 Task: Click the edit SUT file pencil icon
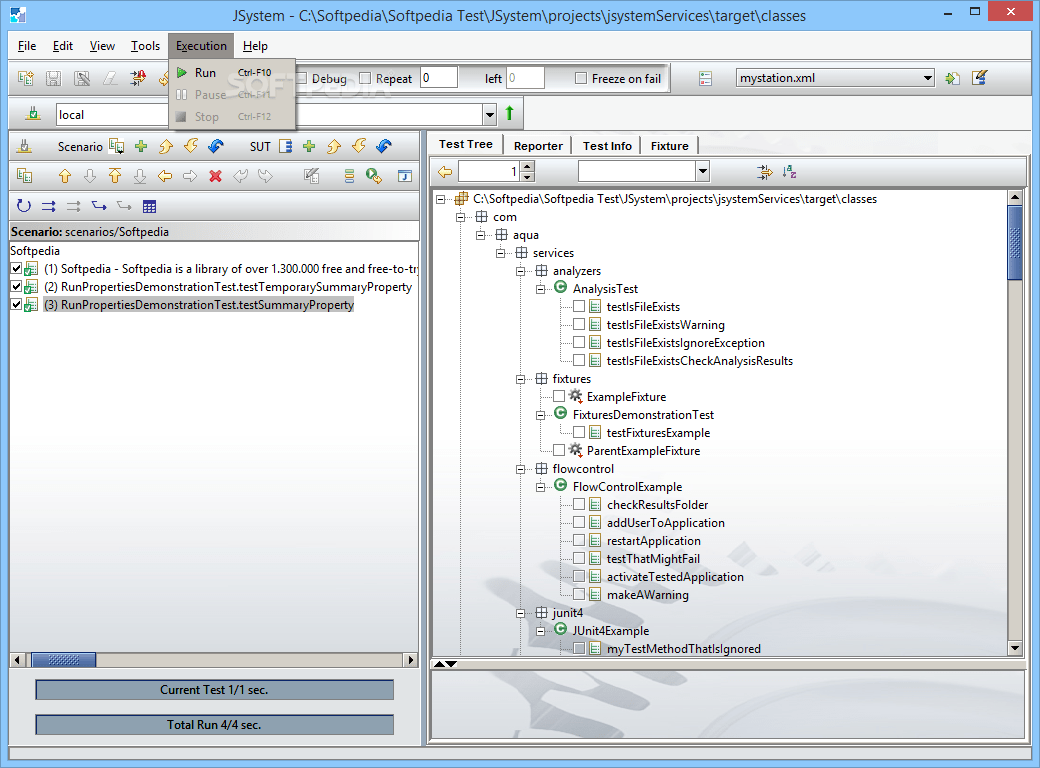979,77
